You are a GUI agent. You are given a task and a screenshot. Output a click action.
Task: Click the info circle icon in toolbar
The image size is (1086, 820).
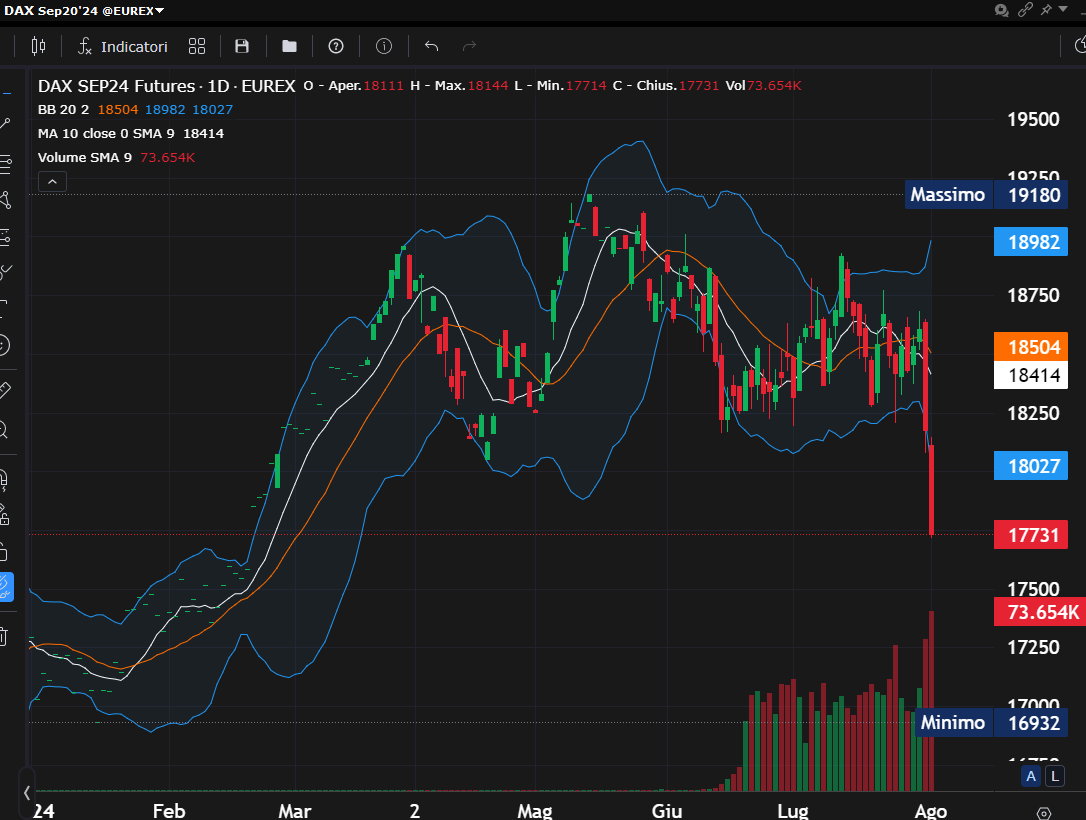point(384,46)
